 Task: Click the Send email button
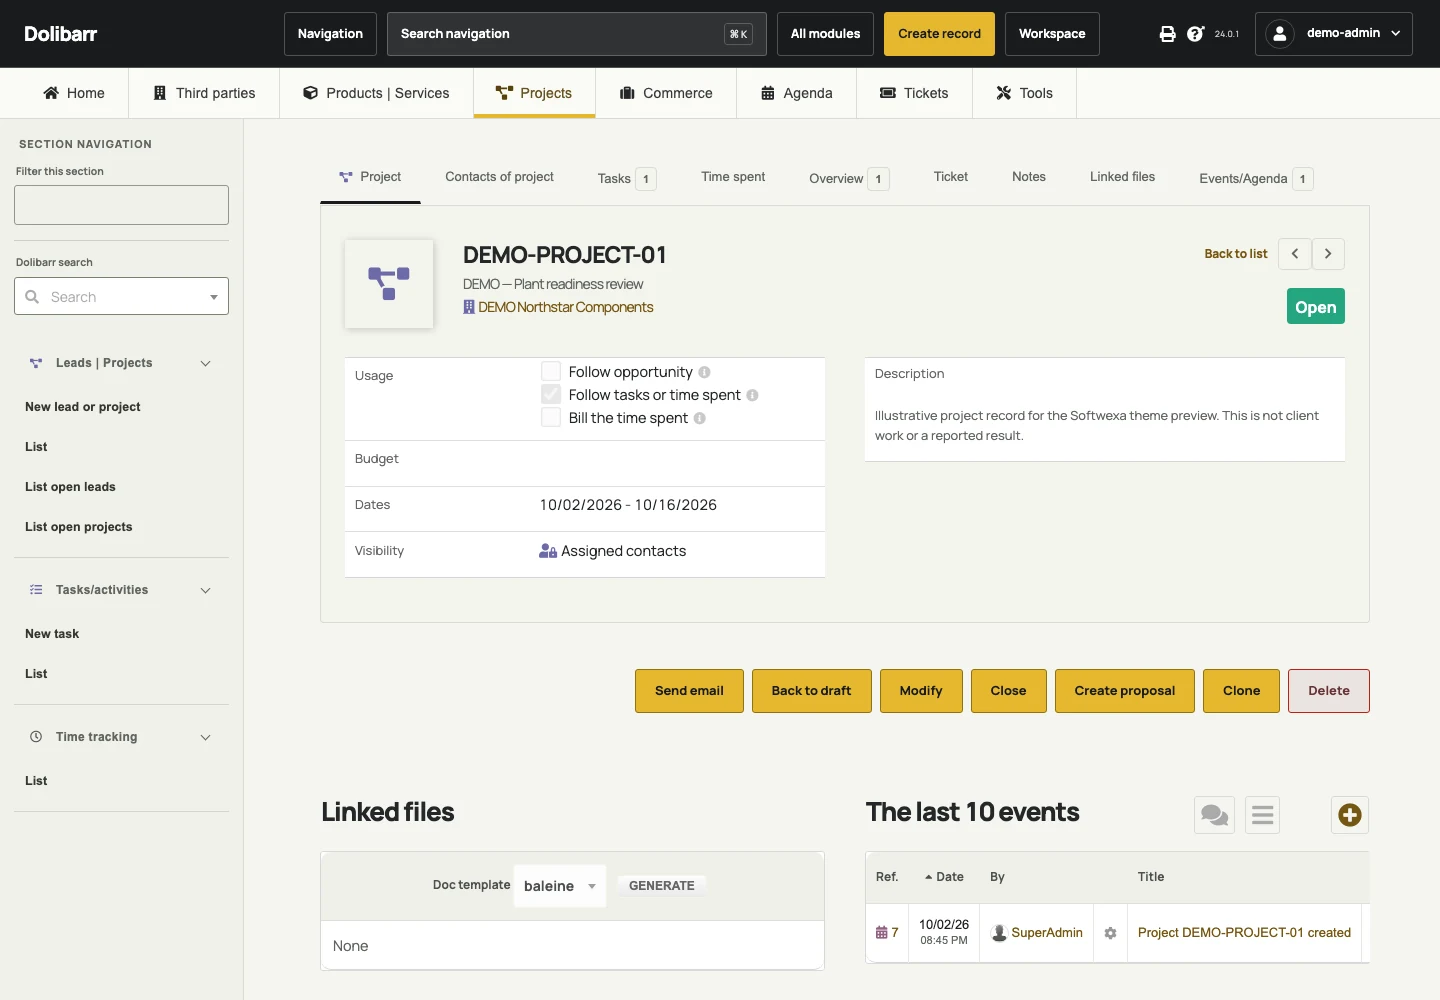[x=689, y=691]
